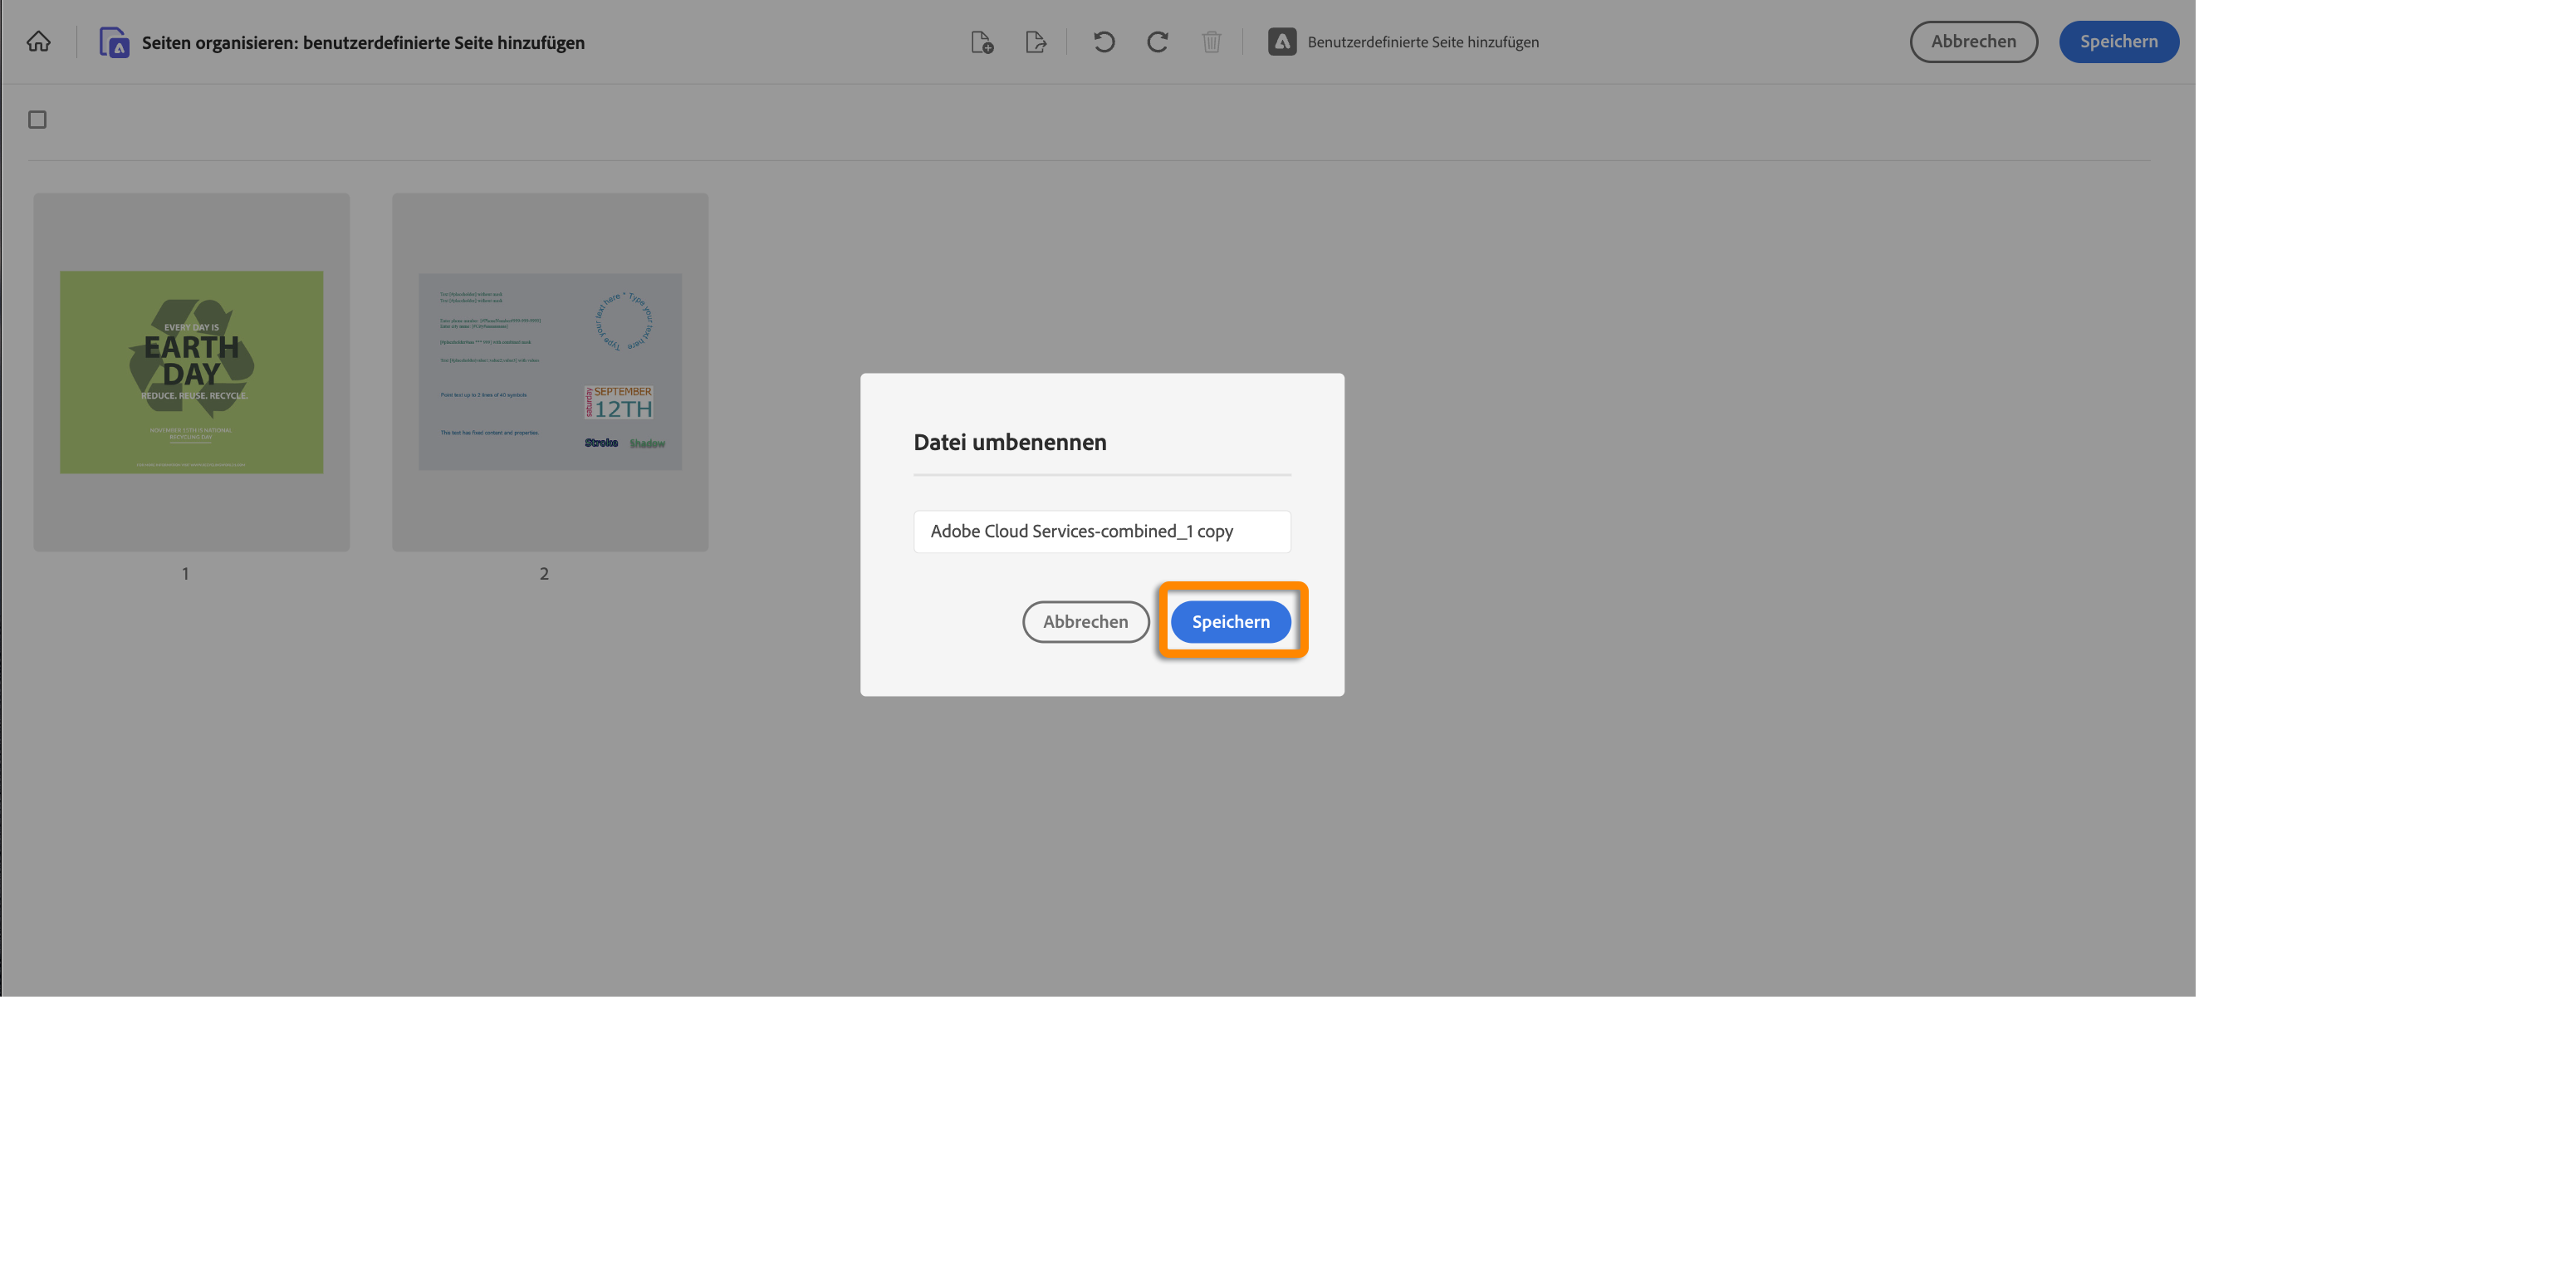Click the undo icon
This screenshot has height=1274, width=2576.
pyautogui.click(x=1102, y=41)
